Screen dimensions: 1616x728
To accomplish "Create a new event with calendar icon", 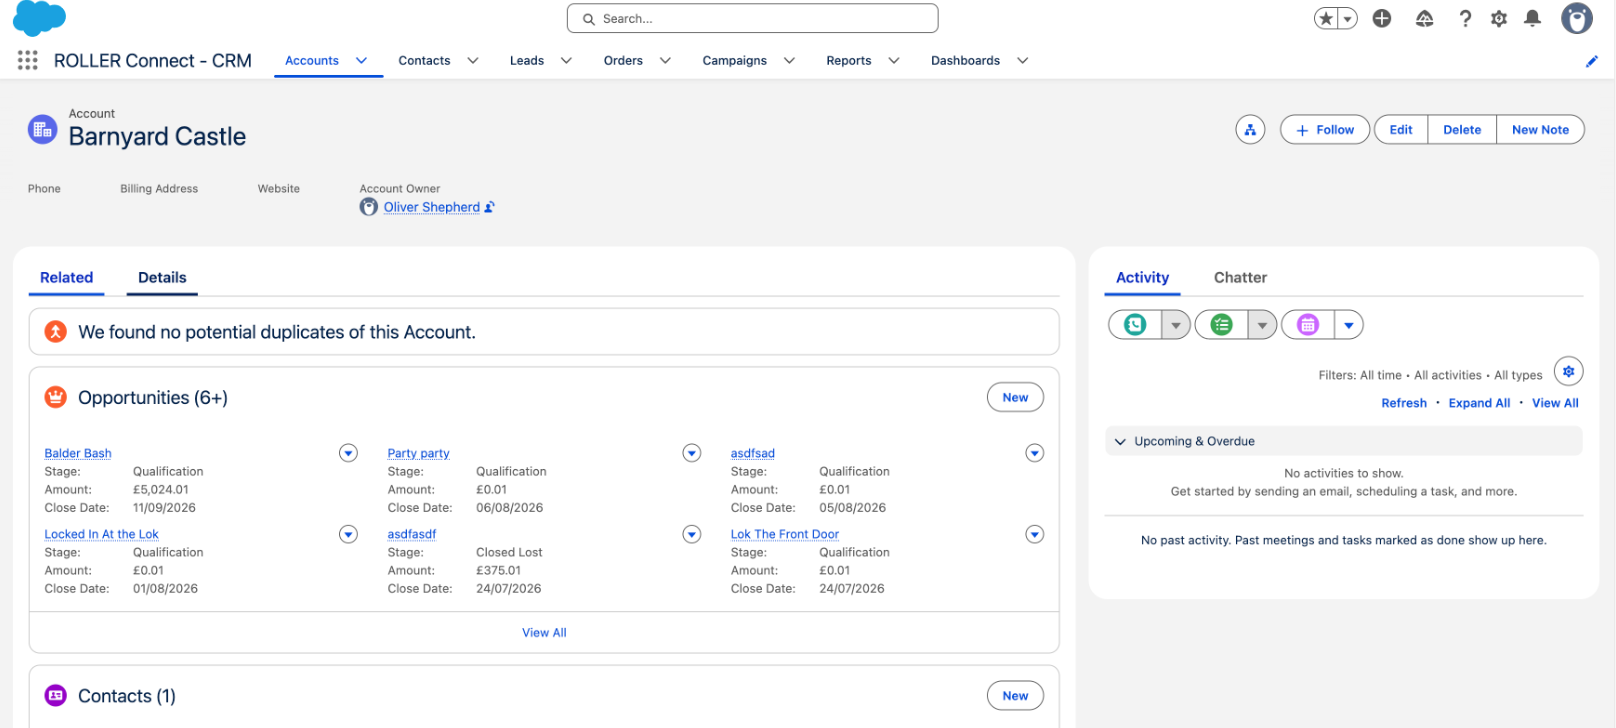I will [1308, 325].
